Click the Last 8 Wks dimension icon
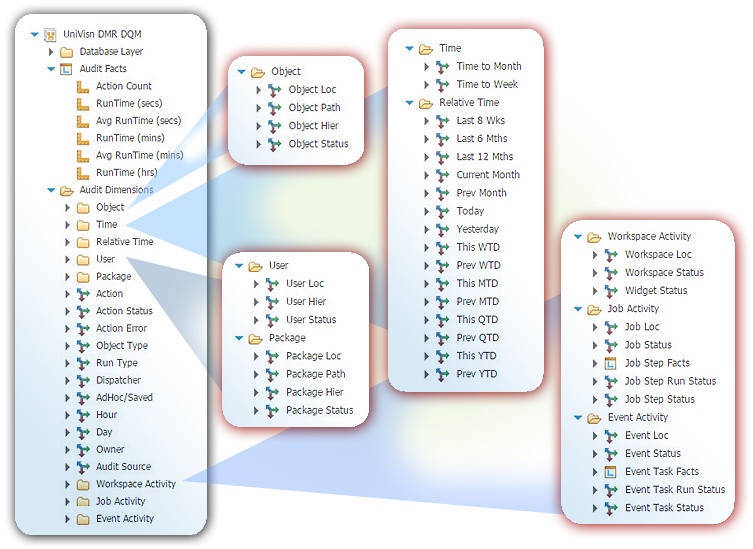Image resolution: width=753 pixels, height=549 pixels. [x=442, y=121]
